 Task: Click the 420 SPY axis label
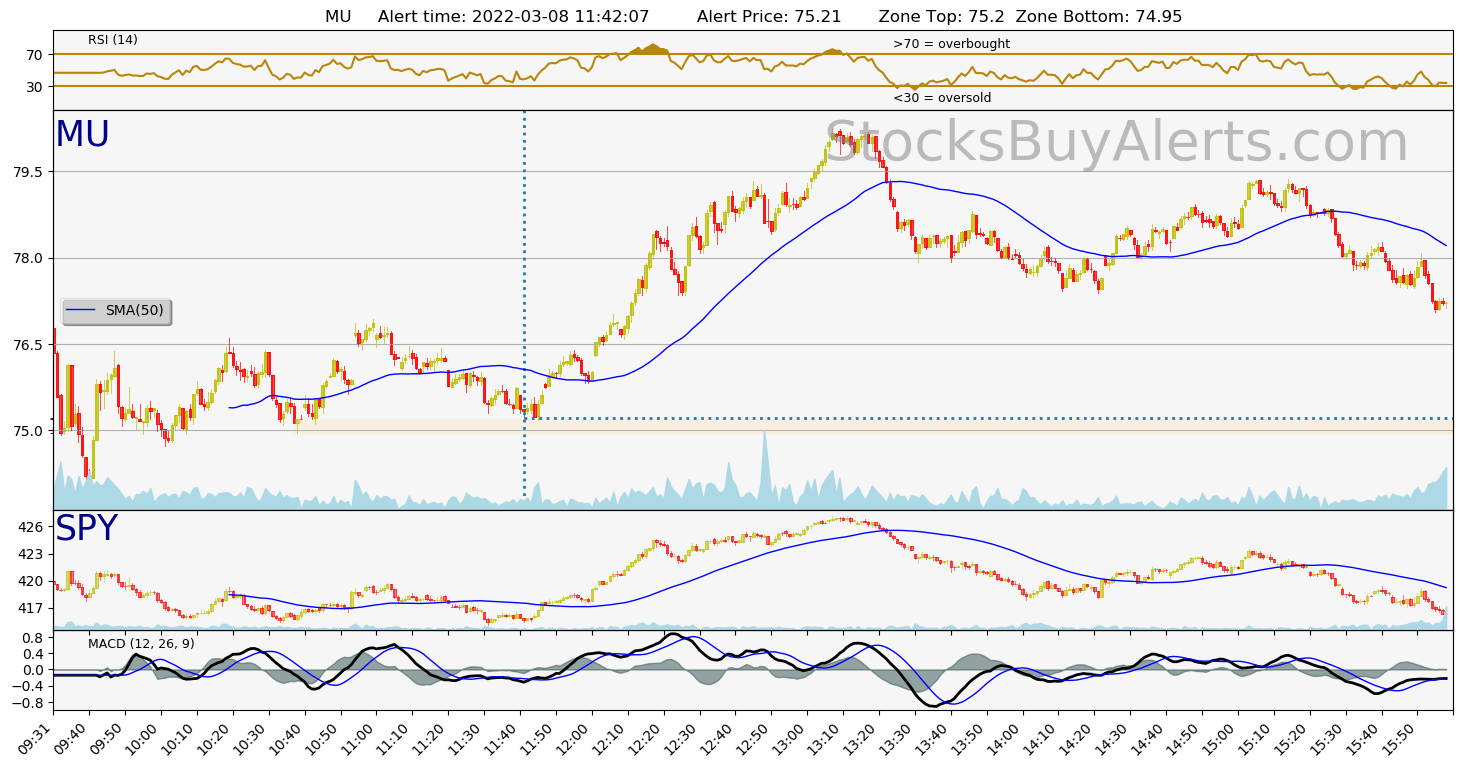point(33,581)
